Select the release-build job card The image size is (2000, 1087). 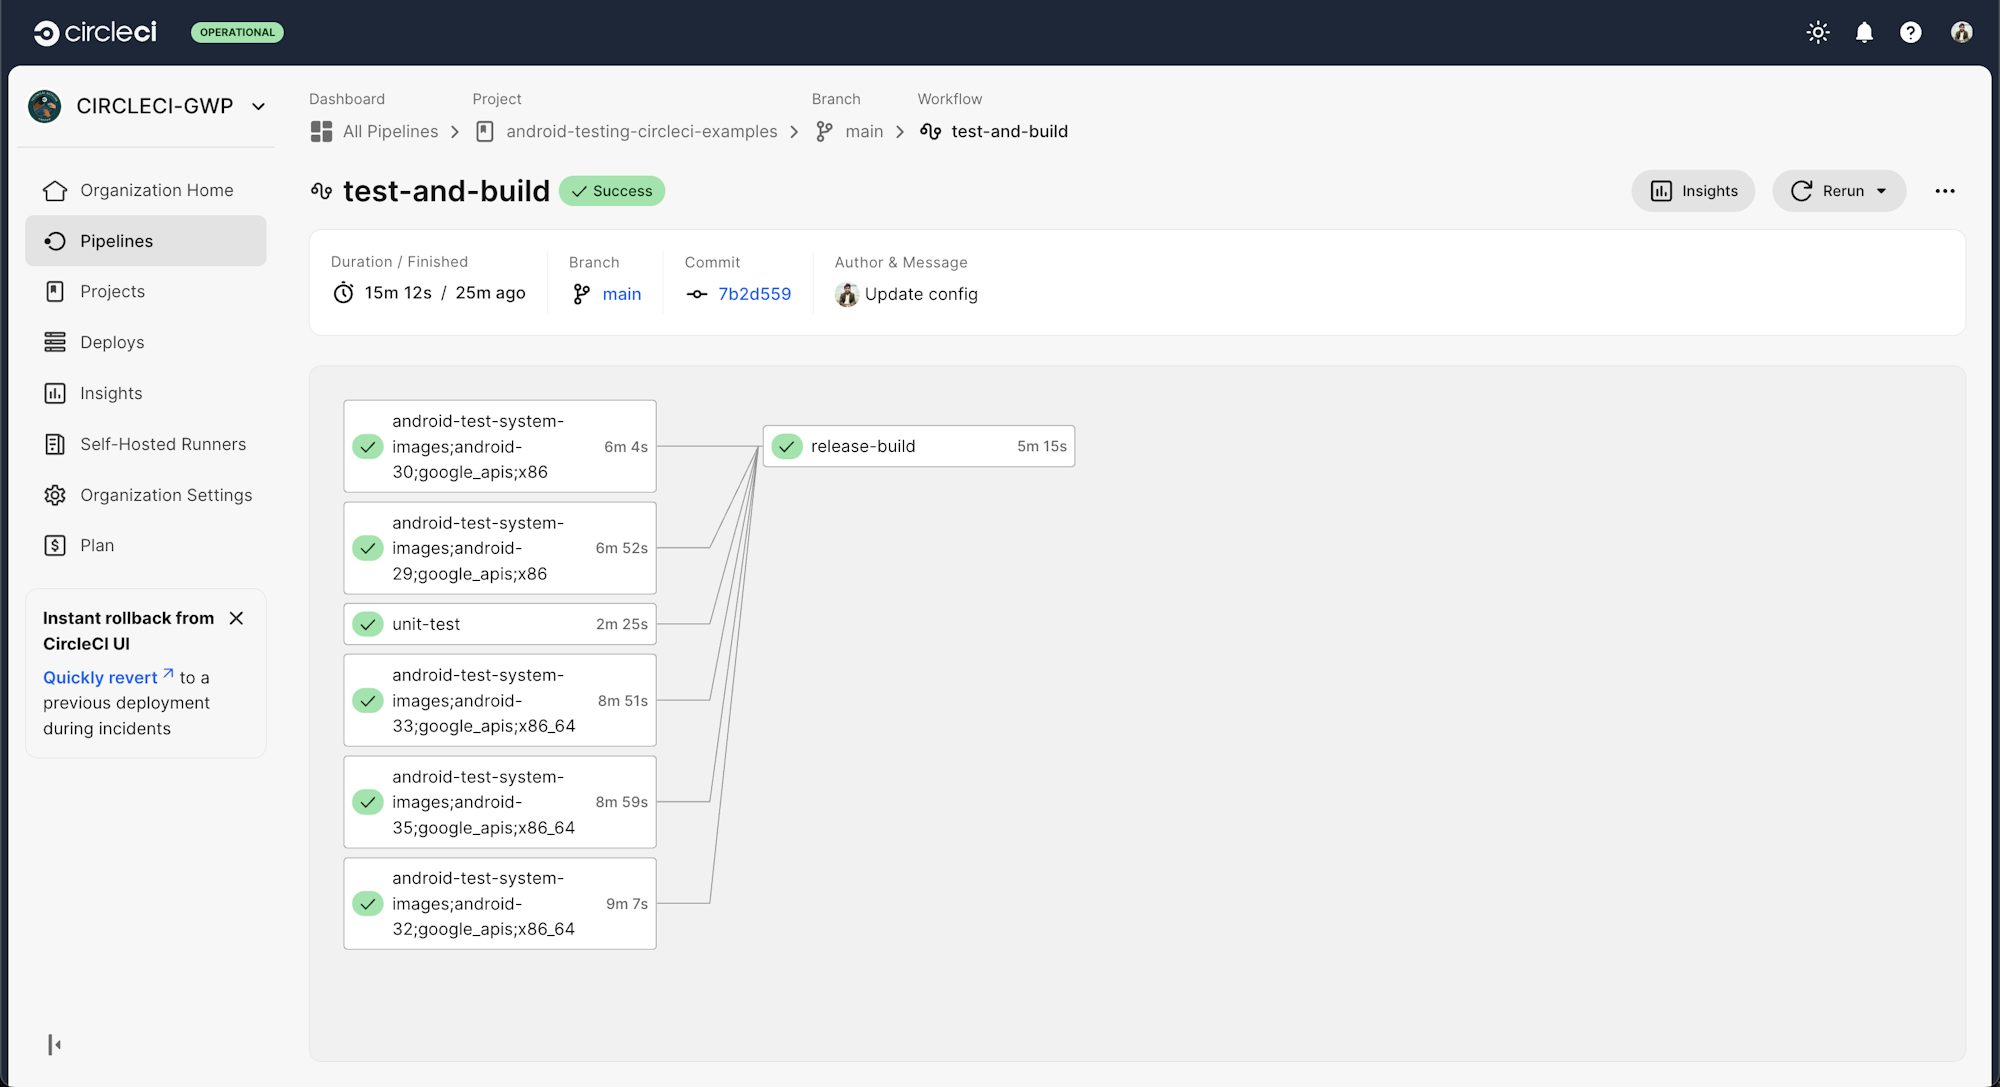[917, 446]
